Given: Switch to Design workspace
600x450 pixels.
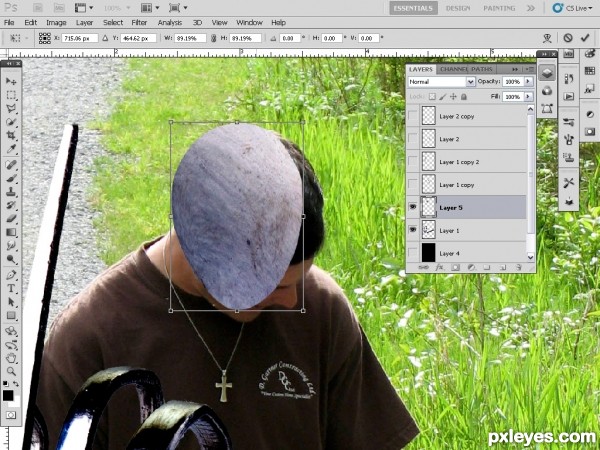Looking at the screenshot, I should pos(458,8).
